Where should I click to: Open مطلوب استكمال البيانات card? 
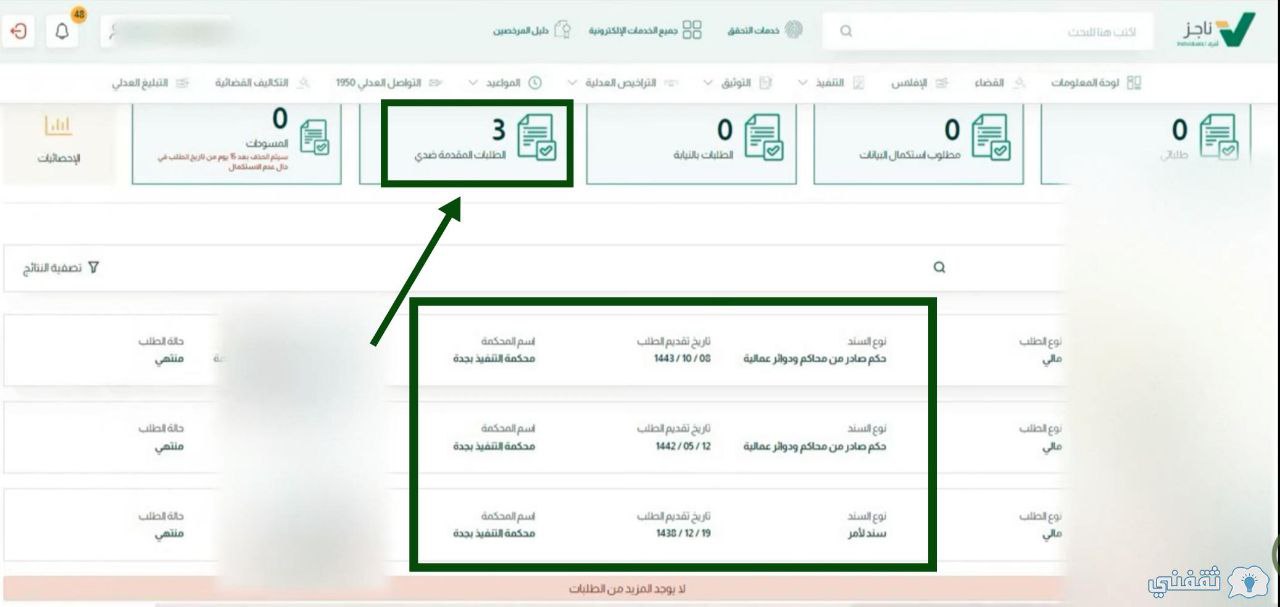[x=919, y=142]
